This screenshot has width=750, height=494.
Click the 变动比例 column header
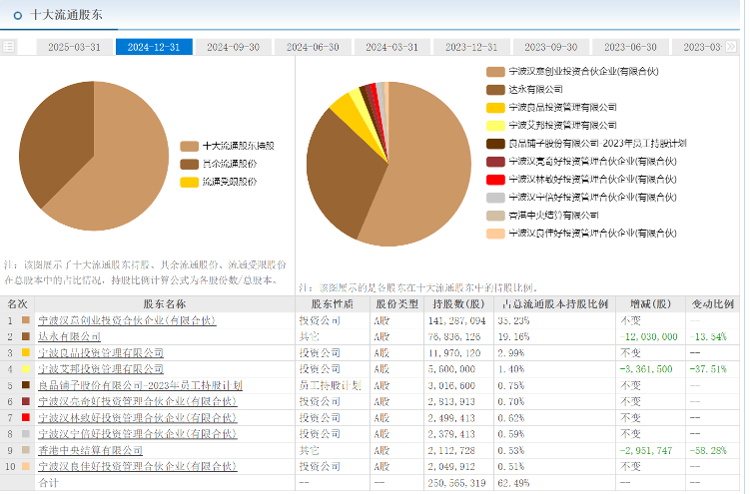tap(713, 303)
